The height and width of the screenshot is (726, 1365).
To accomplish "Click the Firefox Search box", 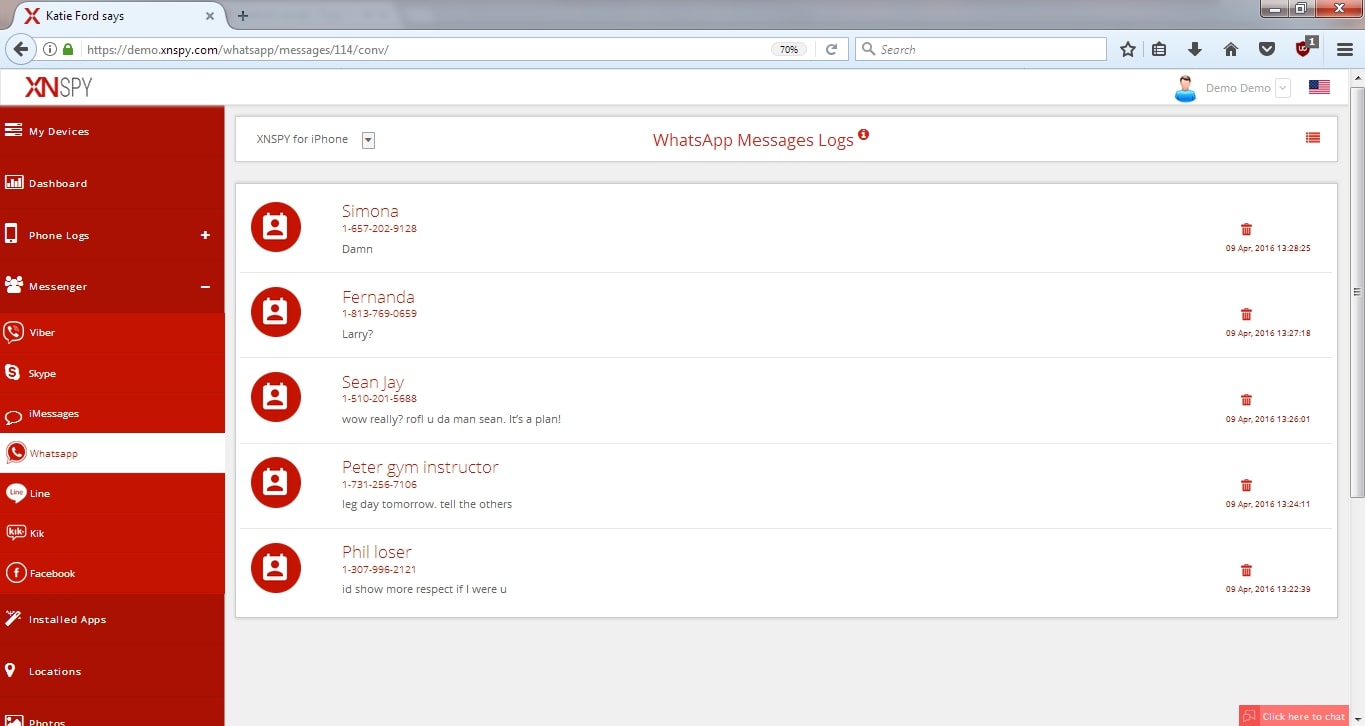I will click(x=981, y=49).
